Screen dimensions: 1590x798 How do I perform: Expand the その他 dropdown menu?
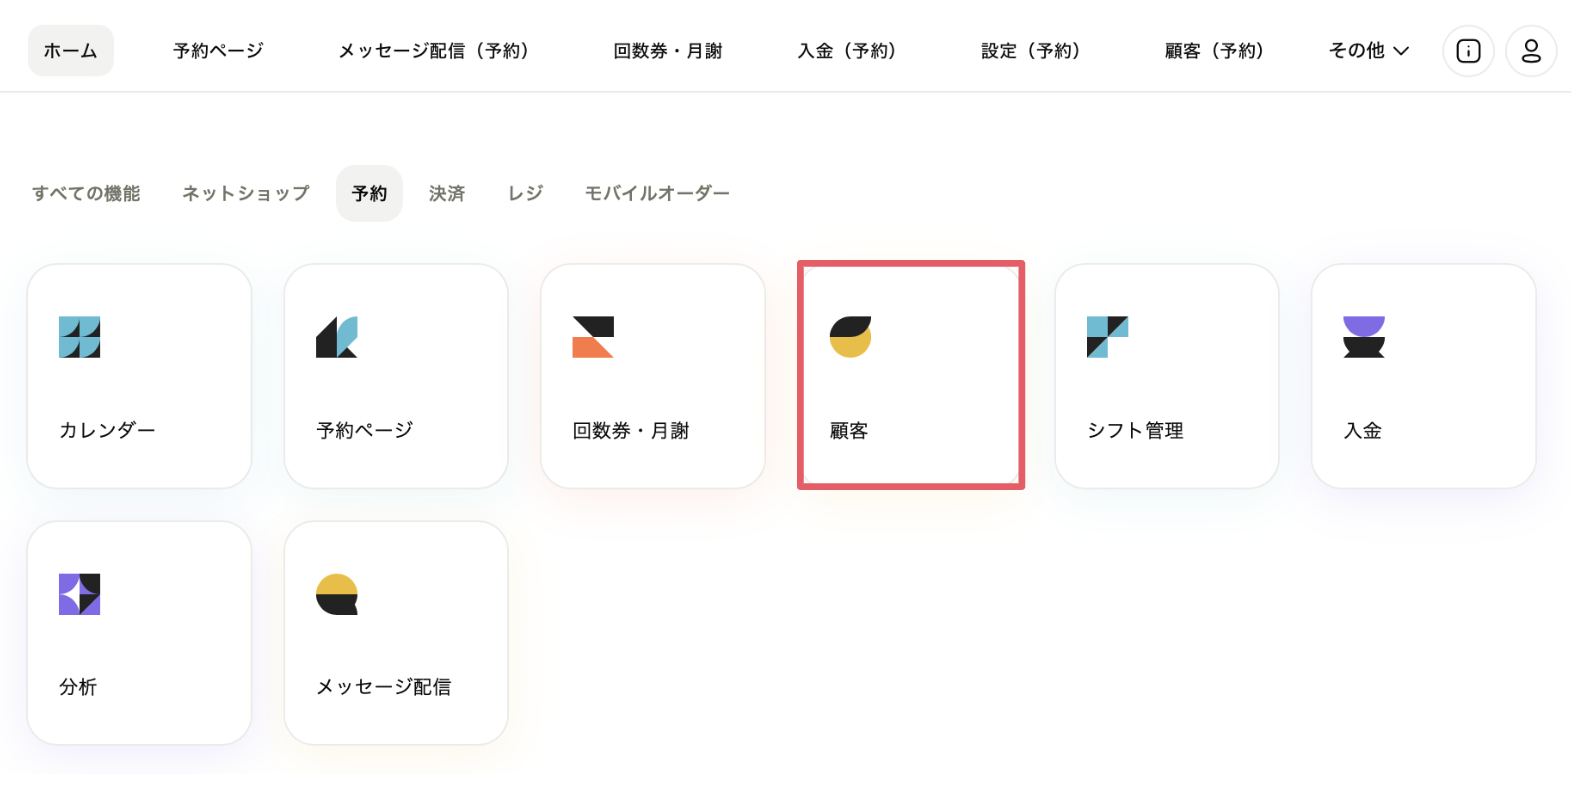1369,51
